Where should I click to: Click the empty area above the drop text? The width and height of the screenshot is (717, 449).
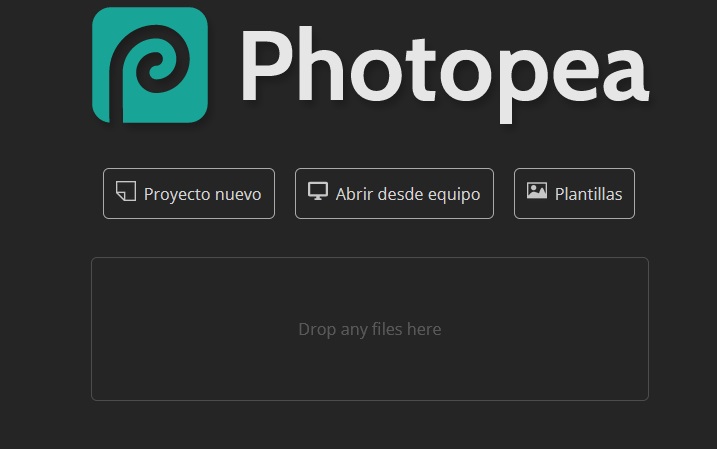369,289
